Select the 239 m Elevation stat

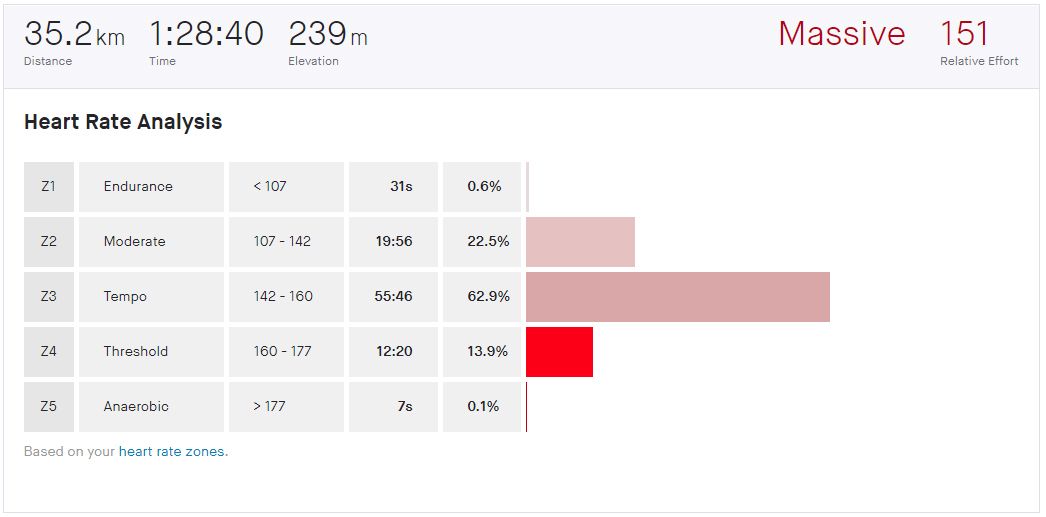(327, 34)
